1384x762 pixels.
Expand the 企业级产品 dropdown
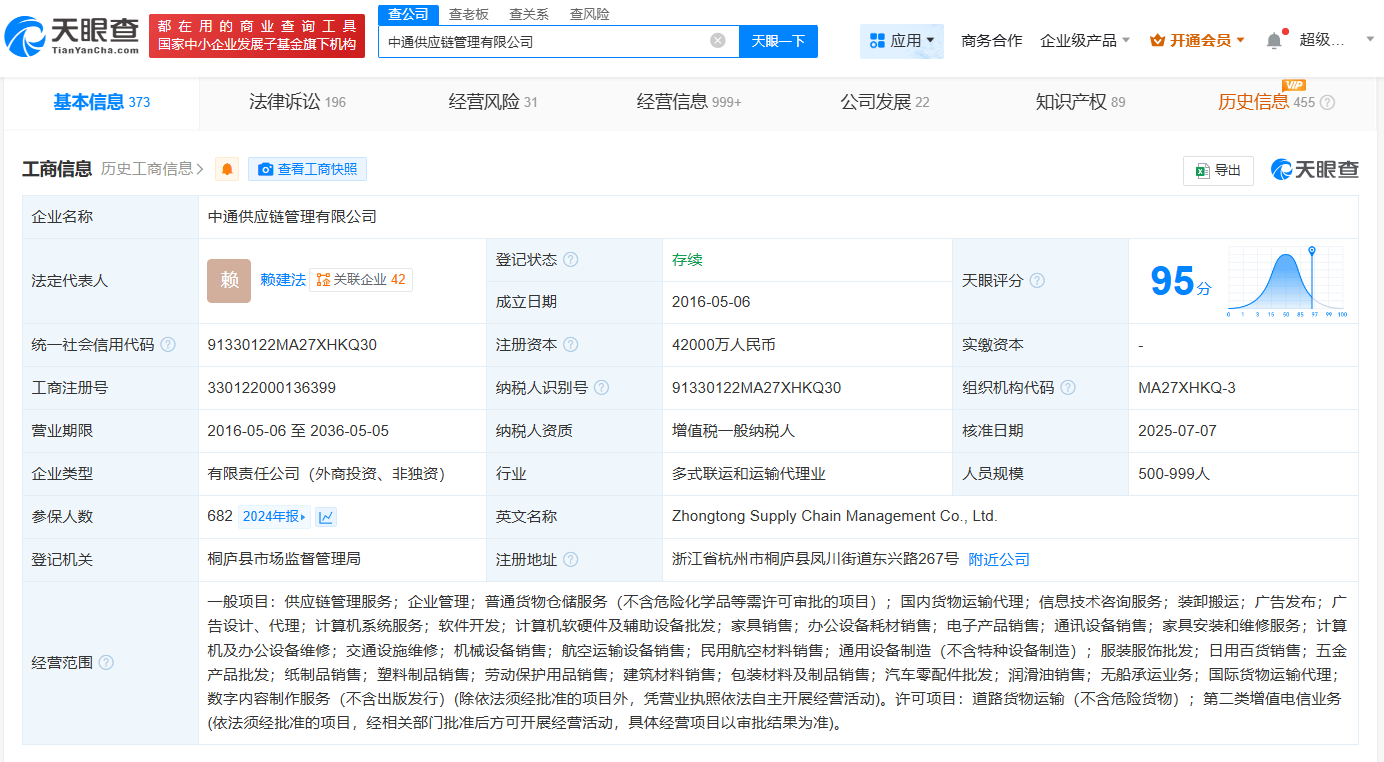pos(1085,41)
